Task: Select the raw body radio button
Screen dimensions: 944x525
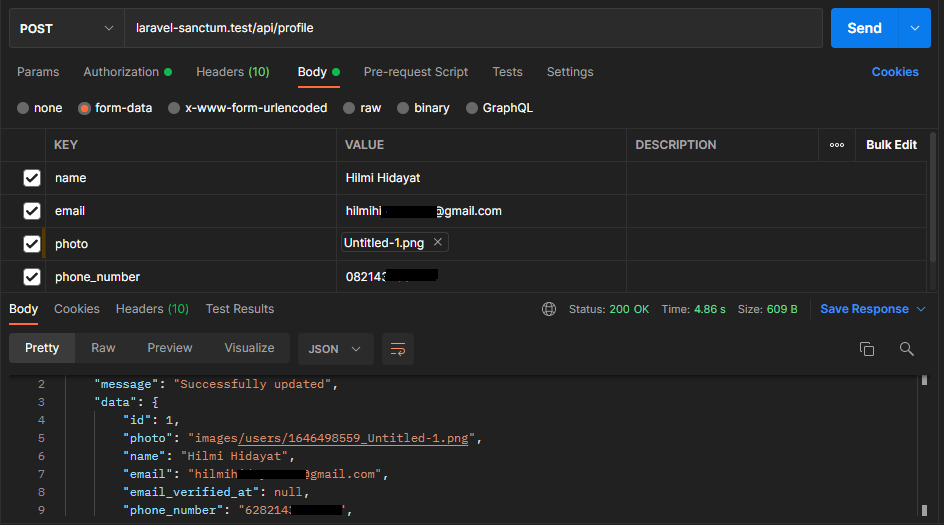Action: 349,108
